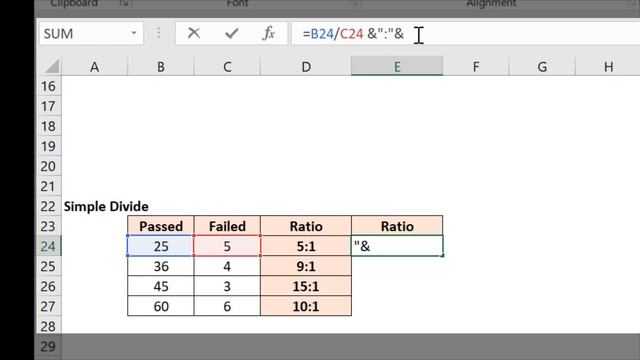Select column D header
Viewport: 640px width, 360px height.
point(306,67)
